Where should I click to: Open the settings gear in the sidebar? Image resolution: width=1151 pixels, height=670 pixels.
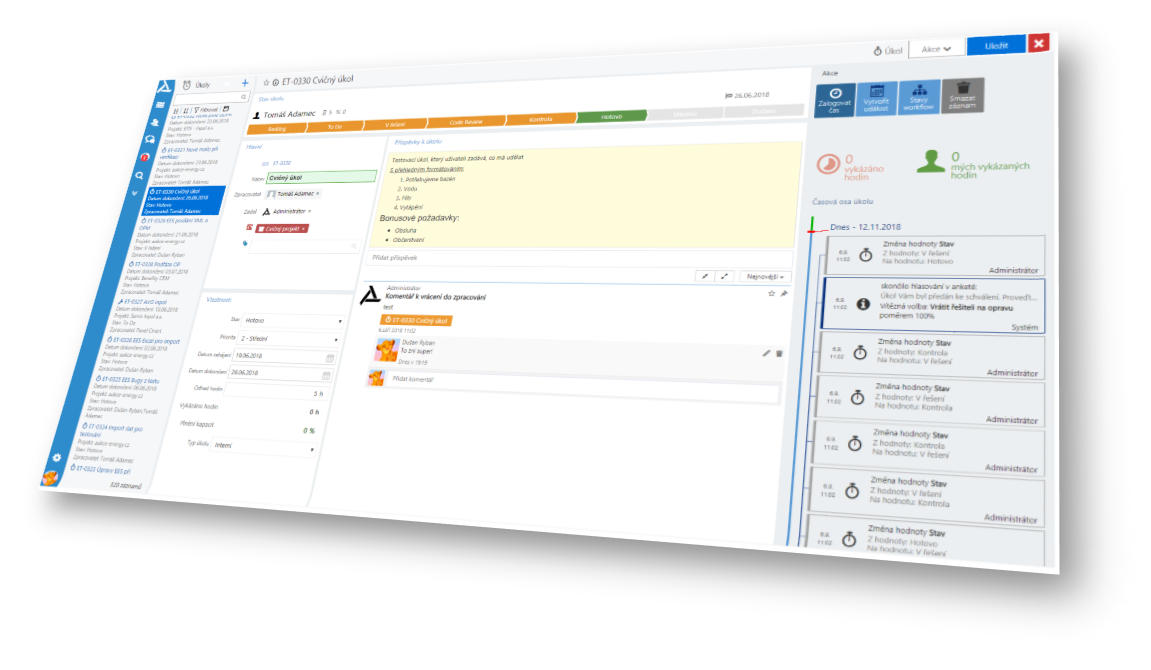pos(57,457)
